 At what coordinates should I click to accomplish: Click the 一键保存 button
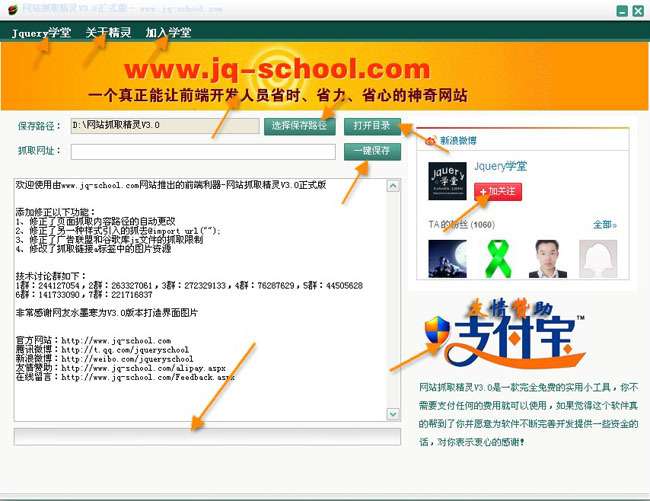click(372, 151)
